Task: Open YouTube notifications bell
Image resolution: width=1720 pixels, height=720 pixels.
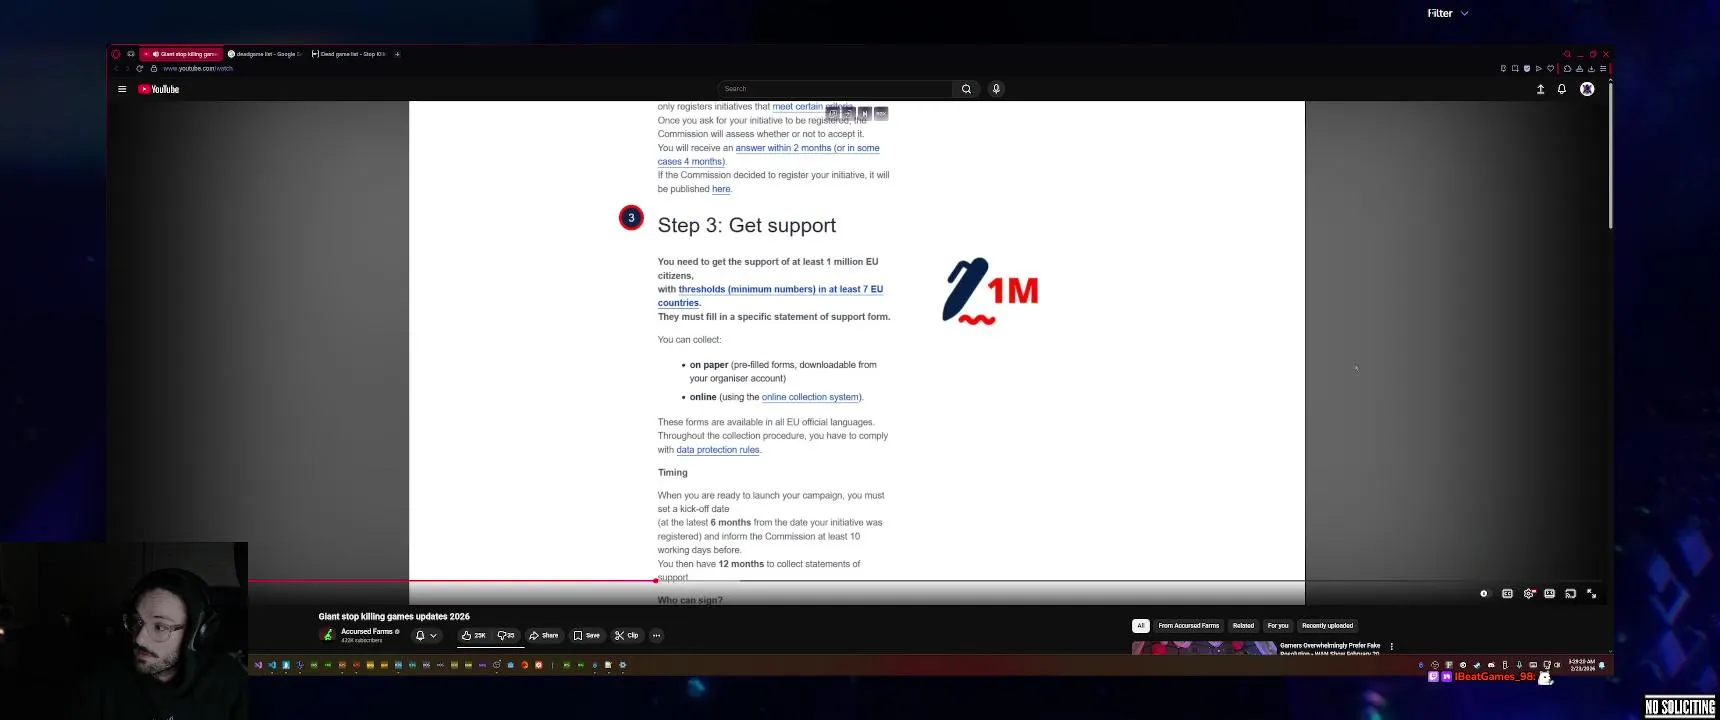Action: pos(1562,89)
